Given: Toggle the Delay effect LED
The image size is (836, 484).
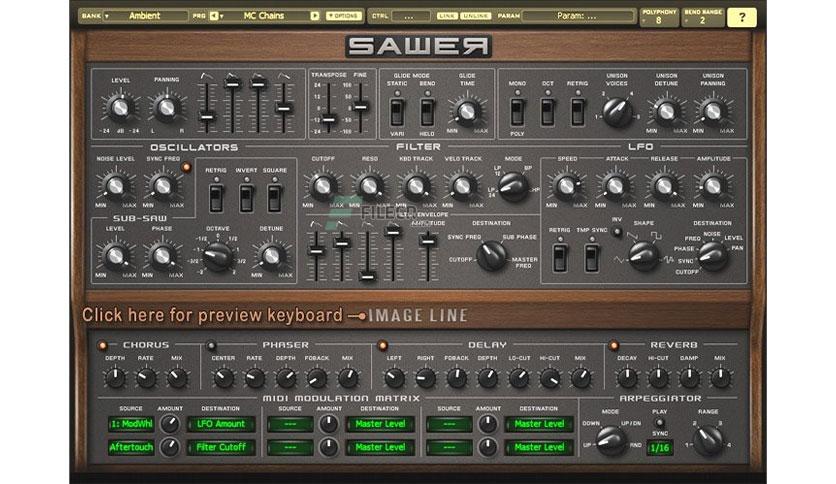Looking at the screenshot, I should [382, 346].
